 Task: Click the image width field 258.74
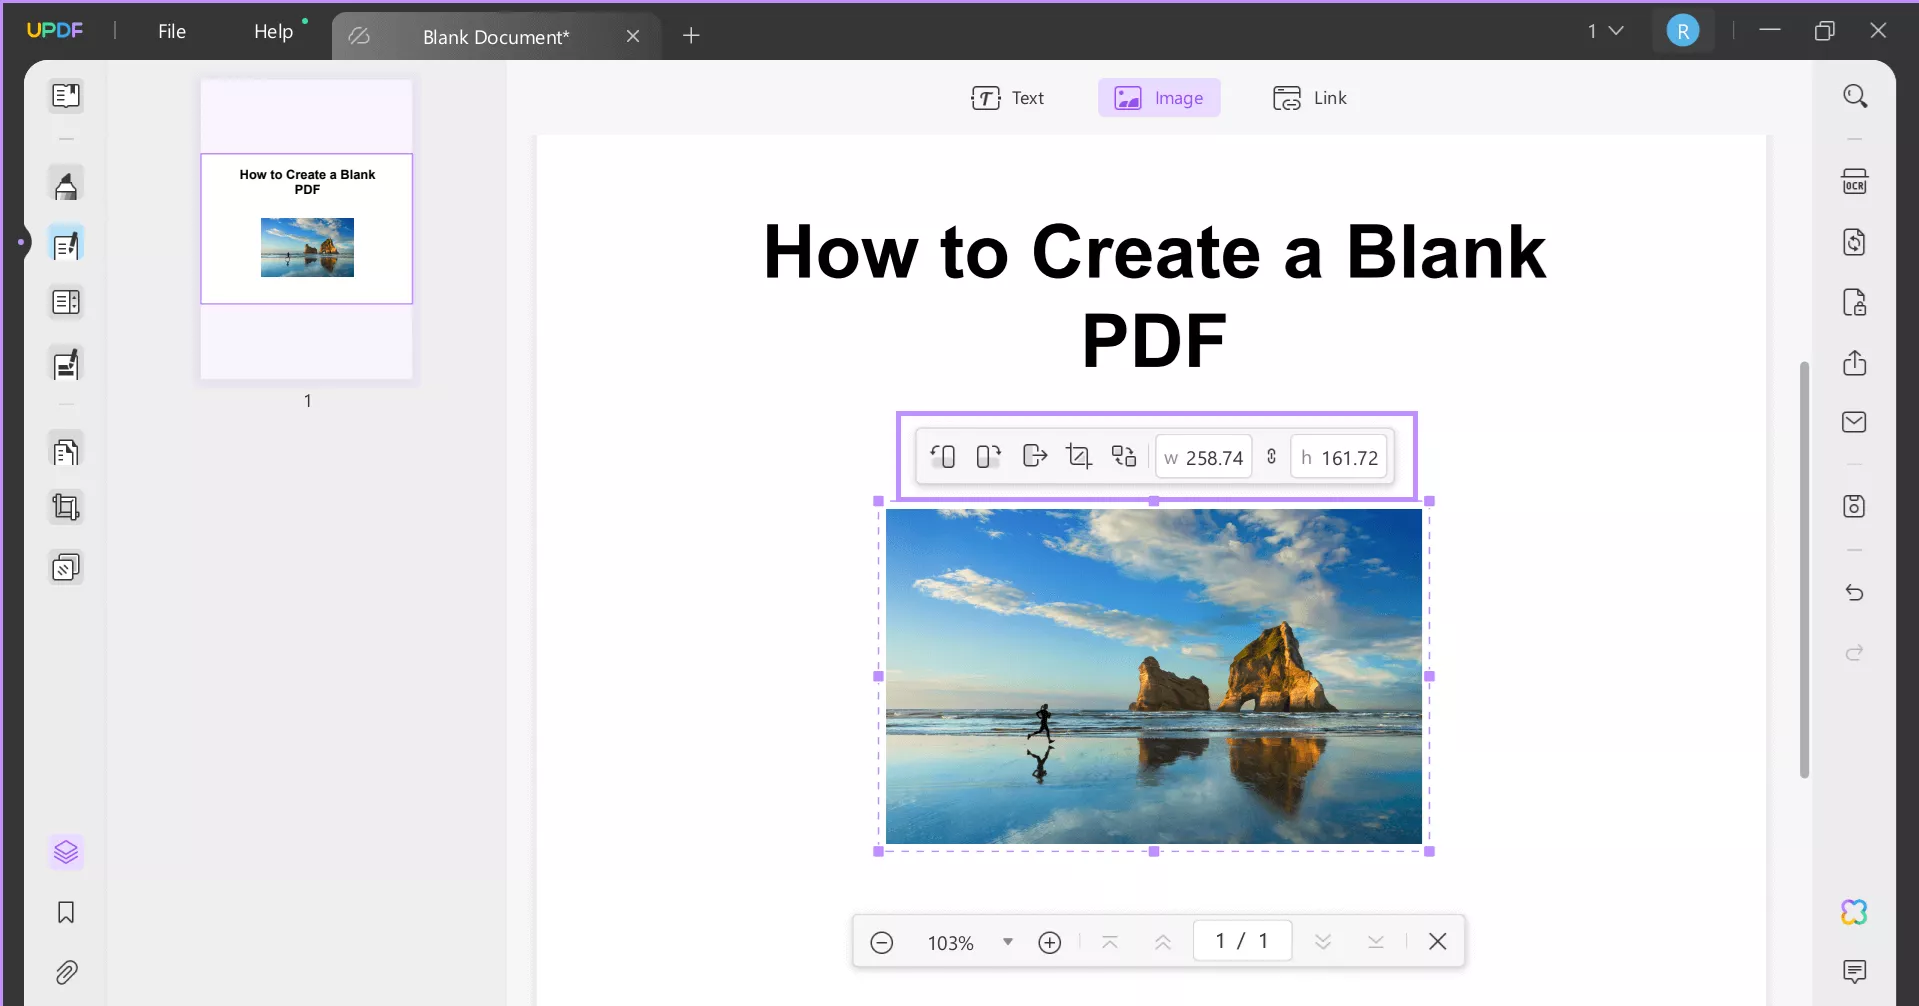tap(1204, 457)
